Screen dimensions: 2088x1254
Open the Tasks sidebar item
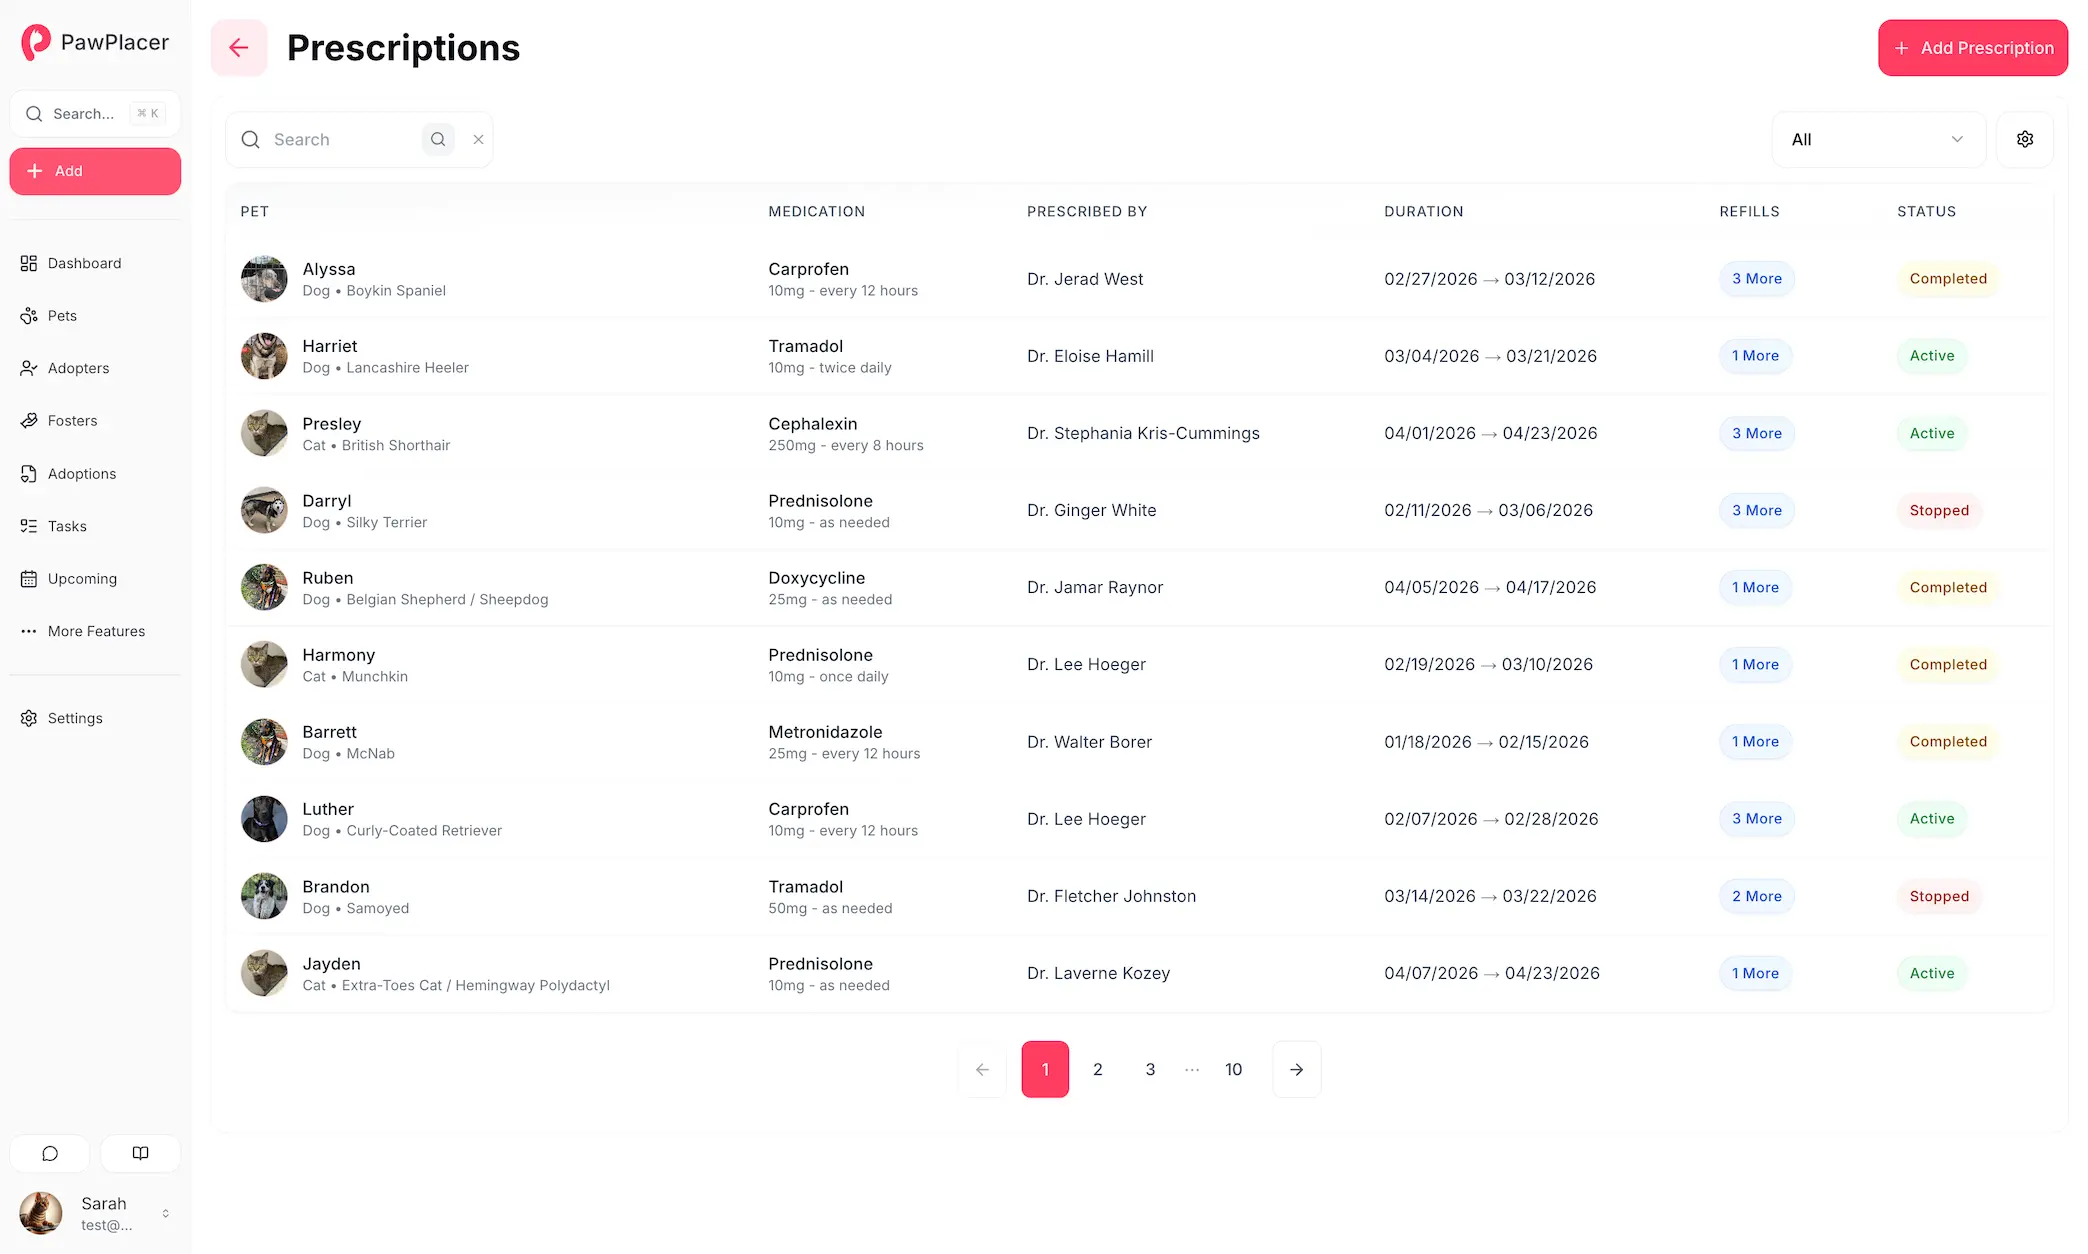click(67, 526)
